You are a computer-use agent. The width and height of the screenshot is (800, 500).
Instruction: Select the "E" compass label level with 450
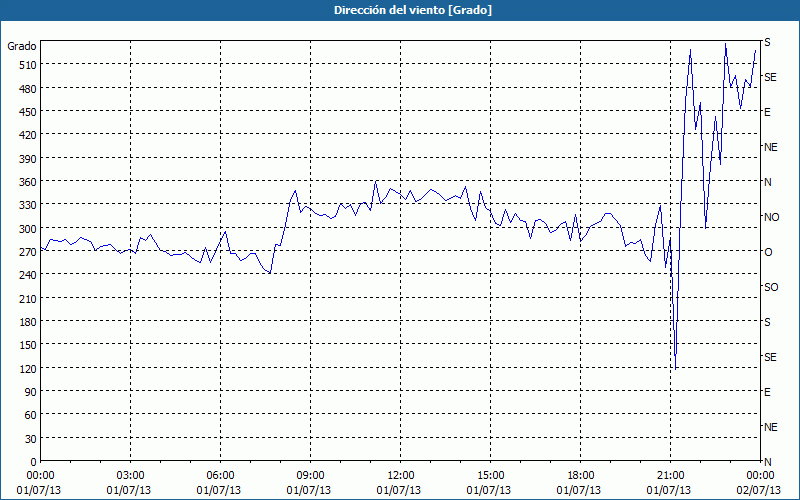click(767, 112)
